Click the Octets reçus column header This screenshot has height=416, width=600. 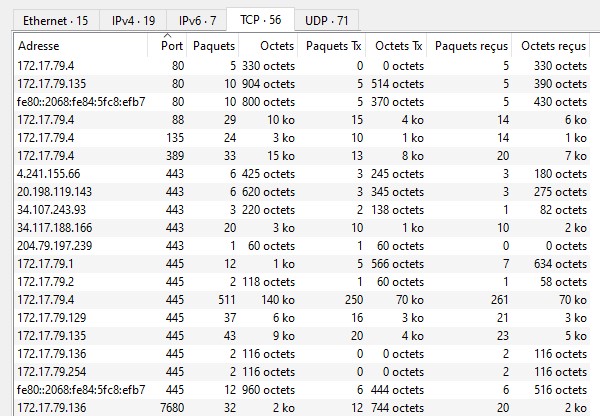(x=554, y=46)
